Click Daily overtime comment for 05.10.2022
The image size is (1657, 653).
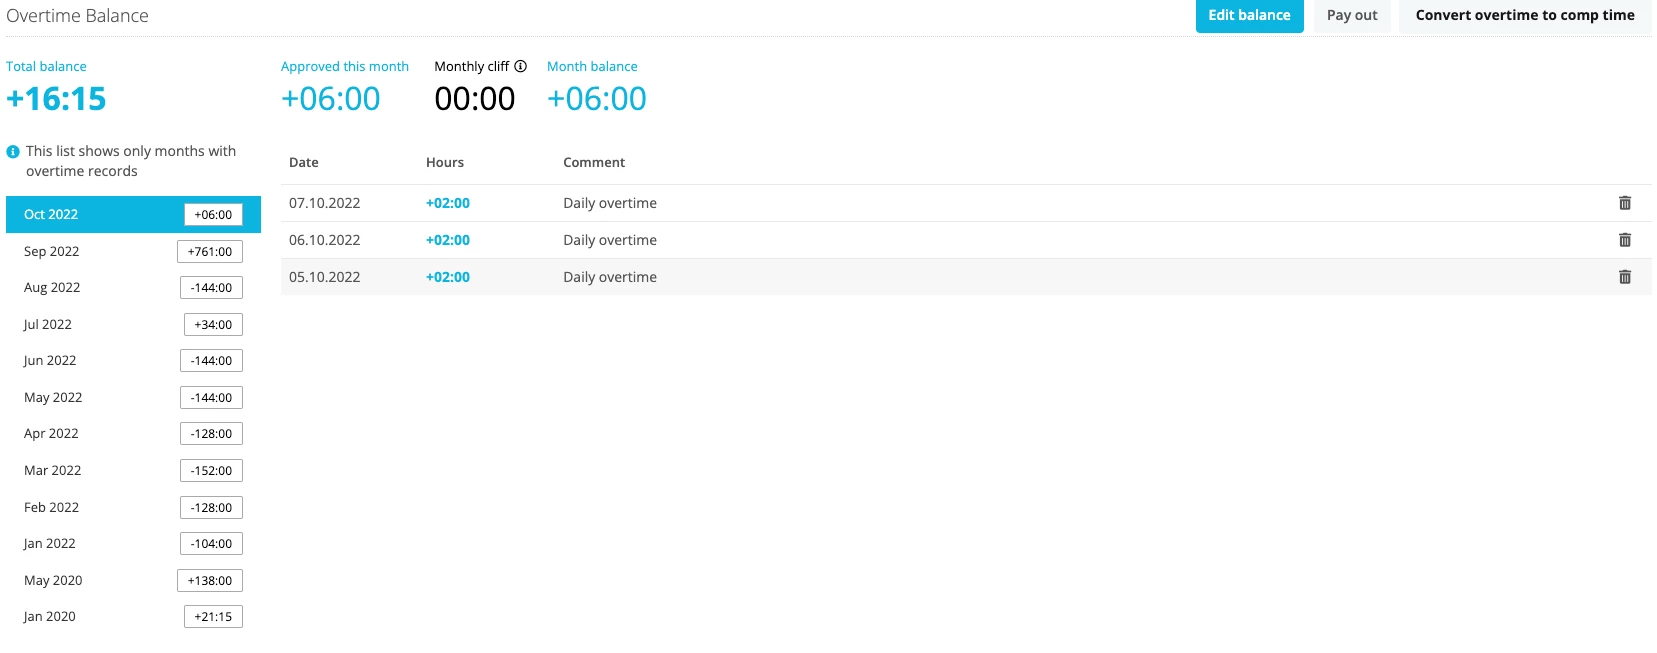point(610,277)
